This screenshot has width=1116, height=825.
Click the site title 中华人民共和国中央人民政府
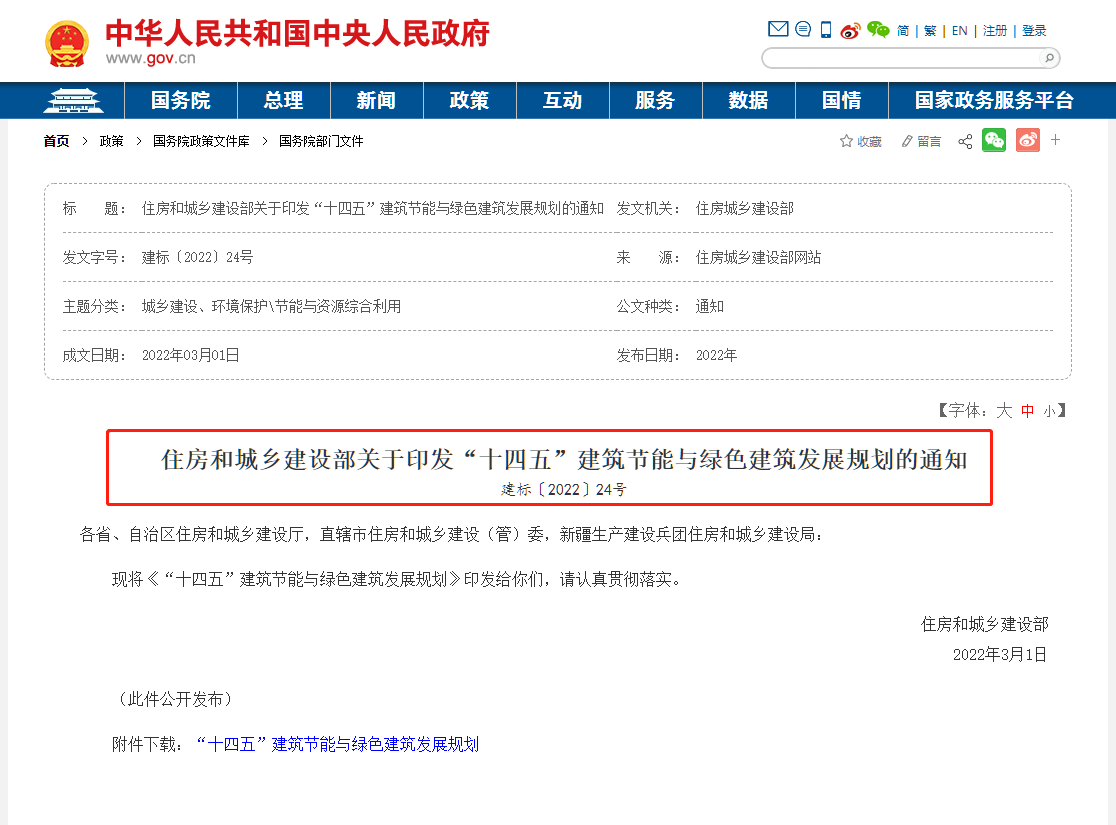[298, 33]
